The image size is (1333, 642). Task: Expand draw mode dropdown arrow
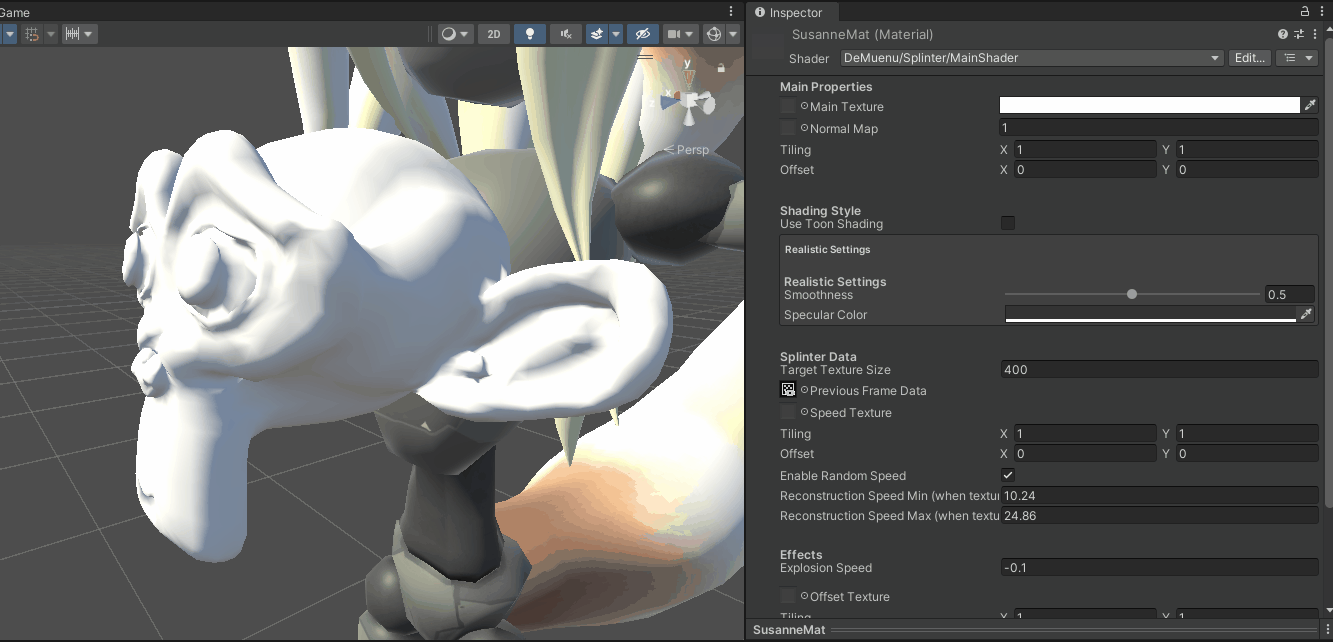(x=466, y=34)
